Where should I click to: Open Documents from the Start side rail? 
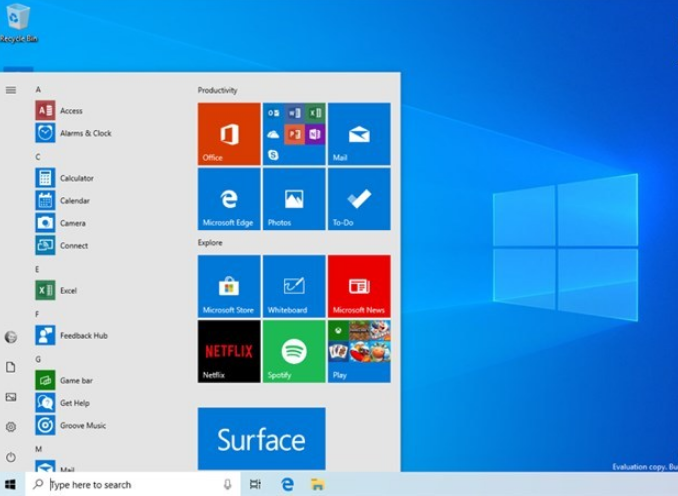(x=11, y=367)
